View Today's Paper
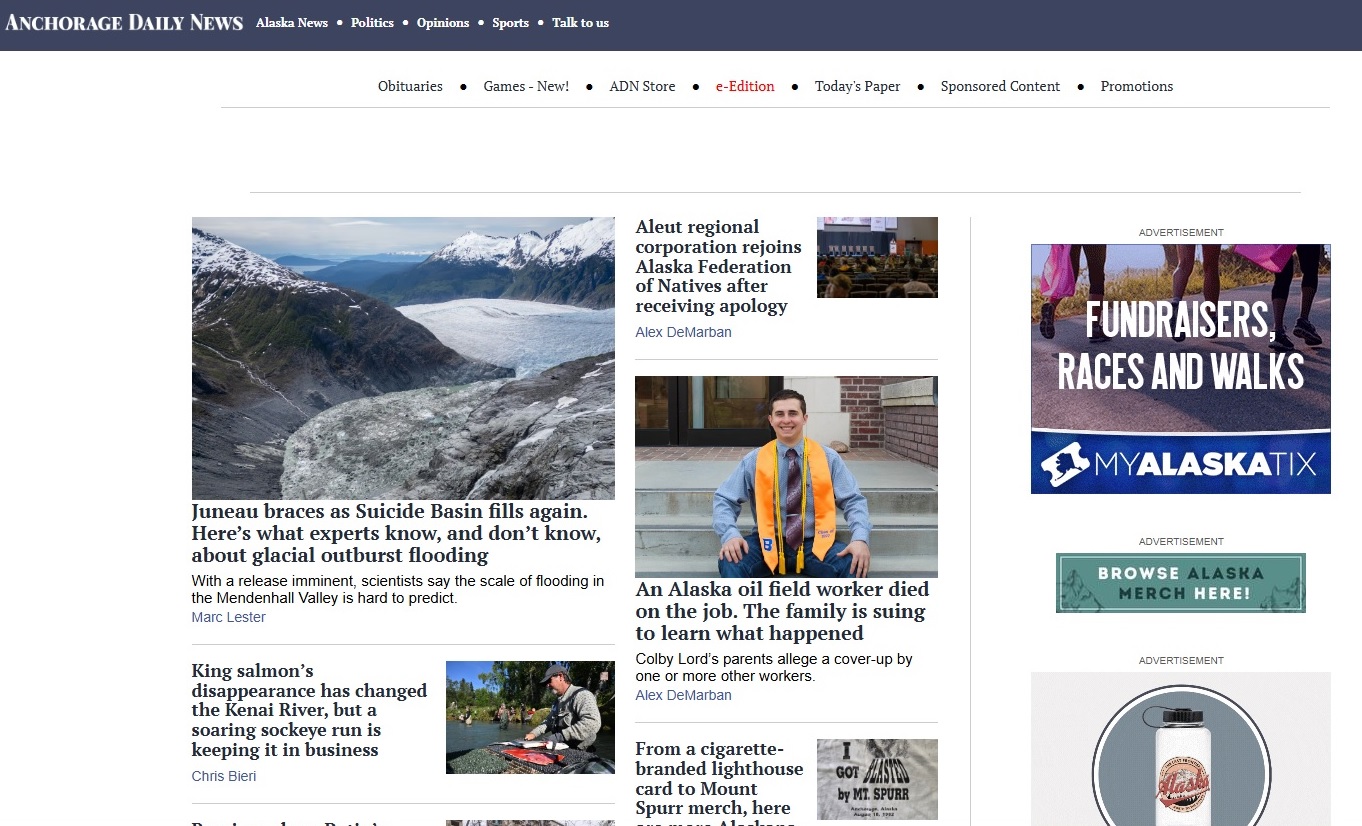 point(857,87)
